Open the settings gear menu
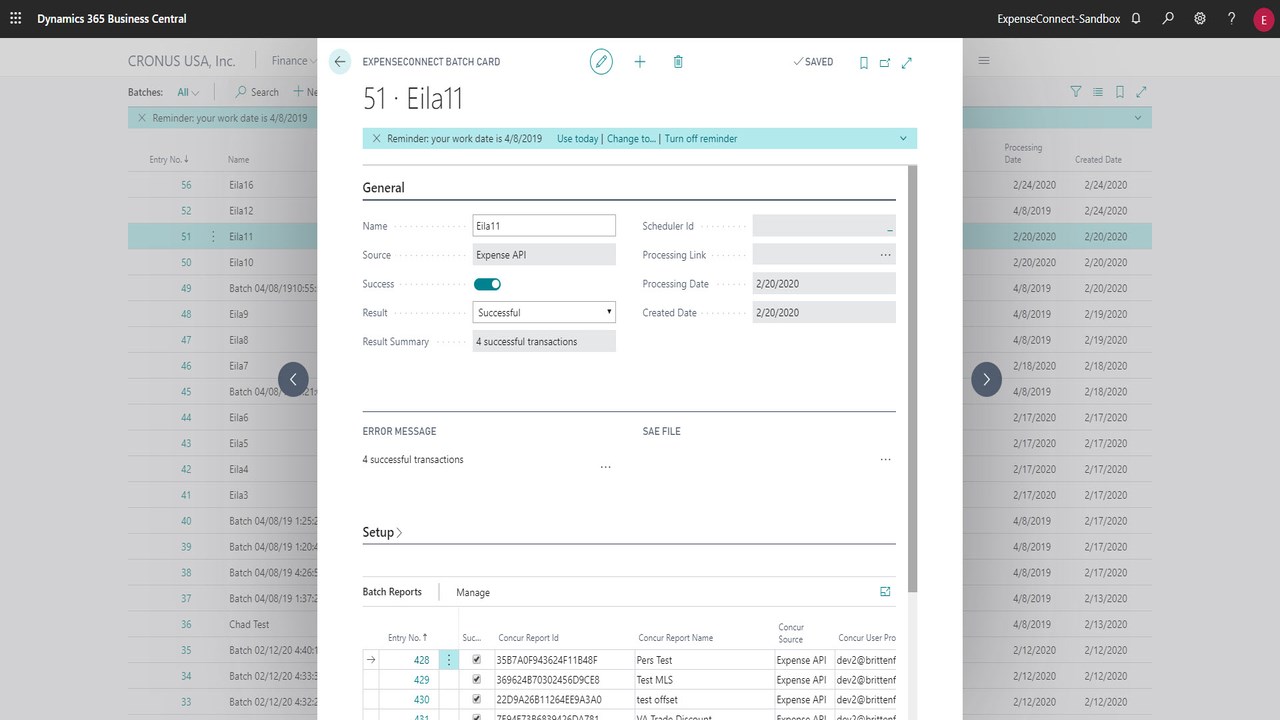Viewport: 1280px width, 720px height. (1200, 19)
